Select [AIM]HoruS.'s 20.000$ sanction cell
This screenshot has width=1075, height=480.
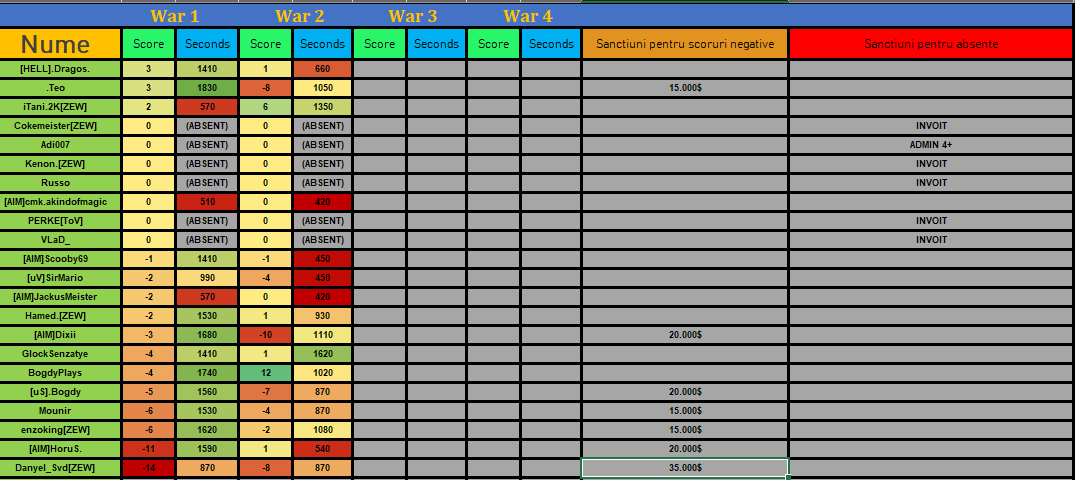(x=685, y=449)
